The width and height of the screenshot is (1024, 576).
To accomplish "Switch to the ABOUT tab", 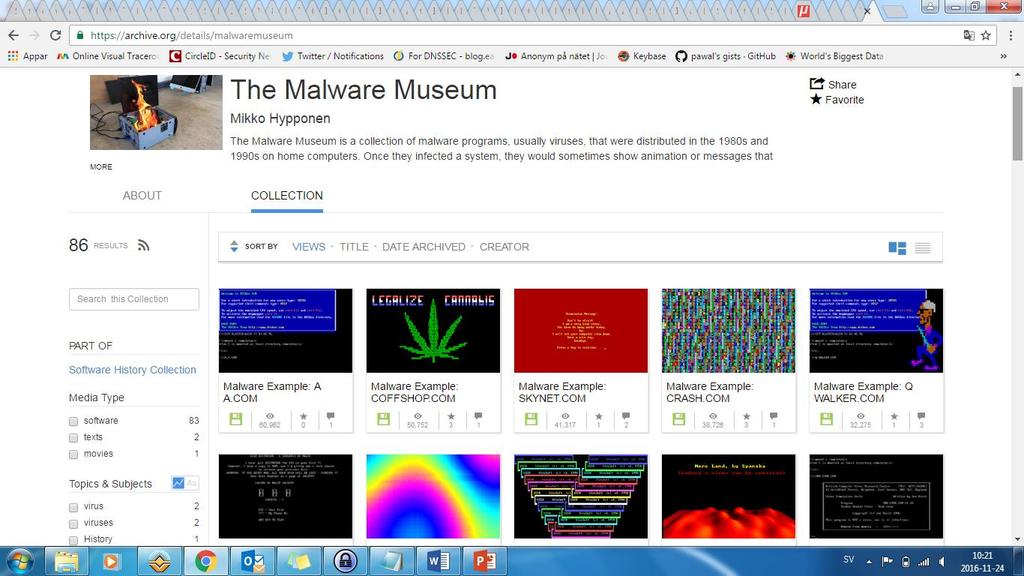I will point(142,195).
